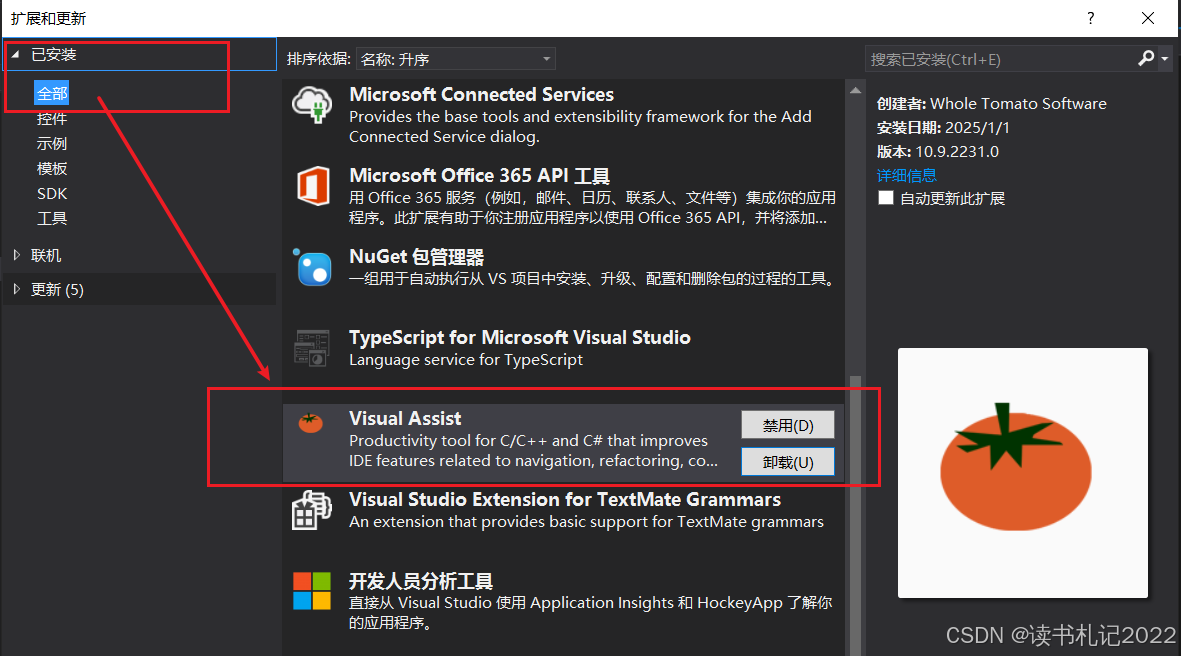Click the 禁用(D) button for Visual Assist

pos(788,425)
